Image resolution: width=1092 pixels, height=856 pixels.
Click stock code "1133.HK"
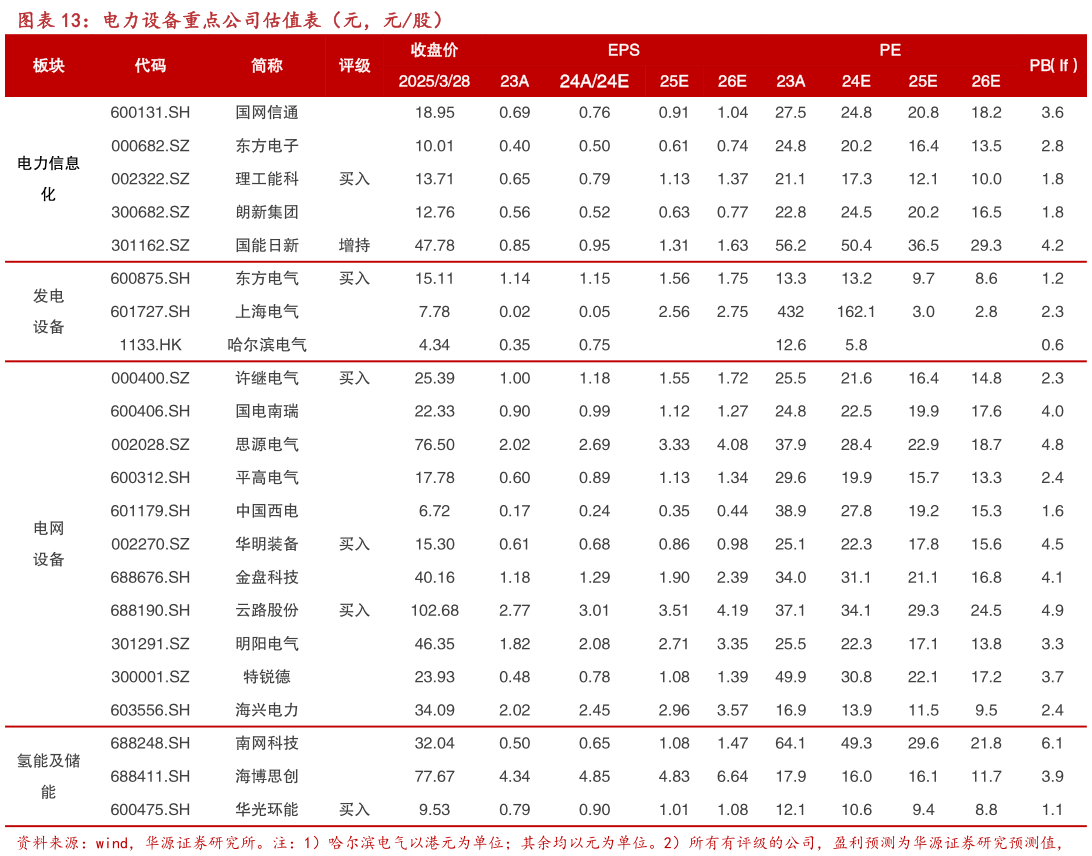(150, 345)
